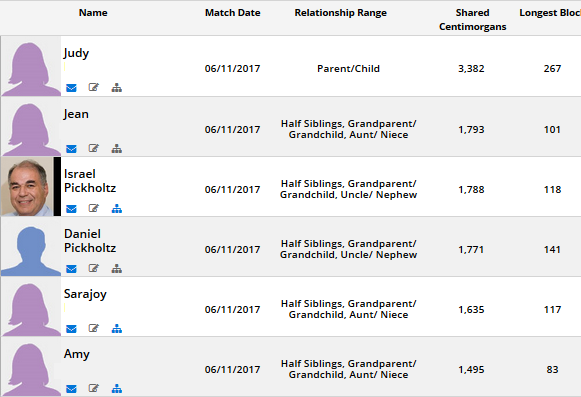Screen dimensions: 581x397
Task: Email Jean using envelope icon
Action: coord(71,149)
